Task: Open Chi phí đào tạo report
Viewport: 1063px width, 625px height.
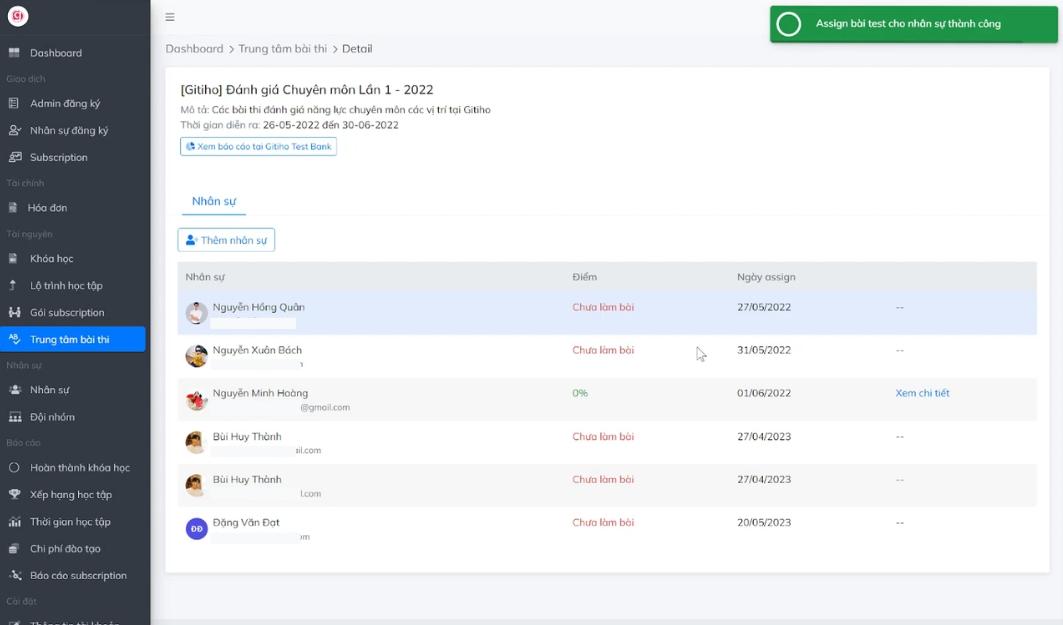Action: (x=65, y=549)
